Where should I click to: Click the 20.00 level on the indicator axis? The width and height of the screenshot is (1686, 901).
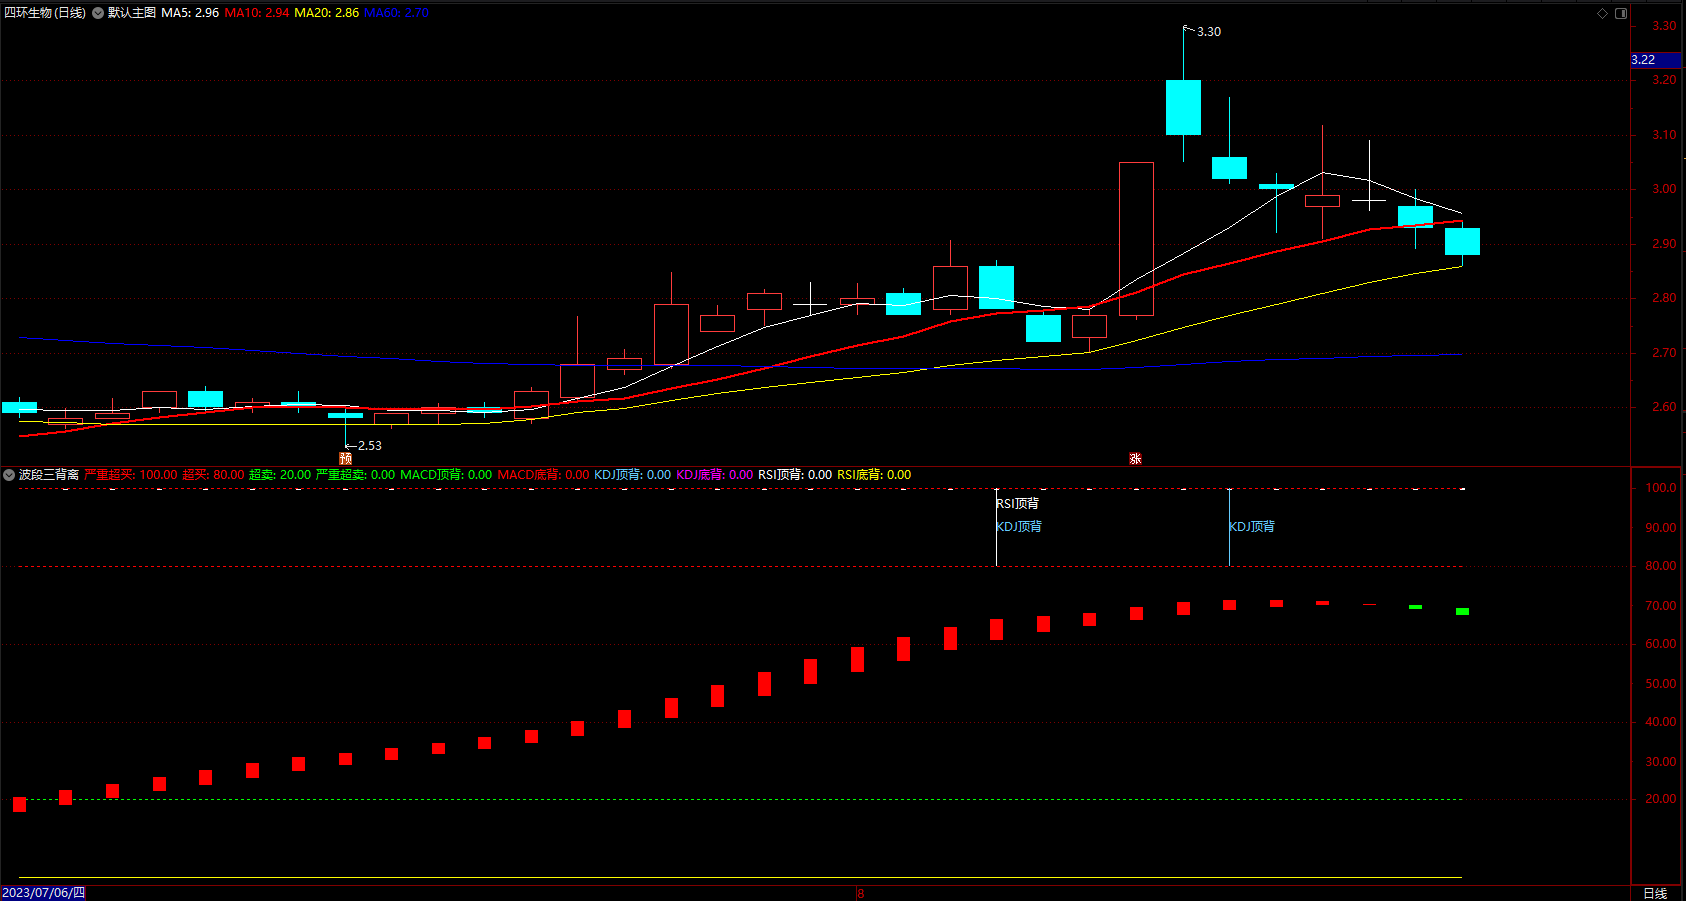(x=1661, y=799)
